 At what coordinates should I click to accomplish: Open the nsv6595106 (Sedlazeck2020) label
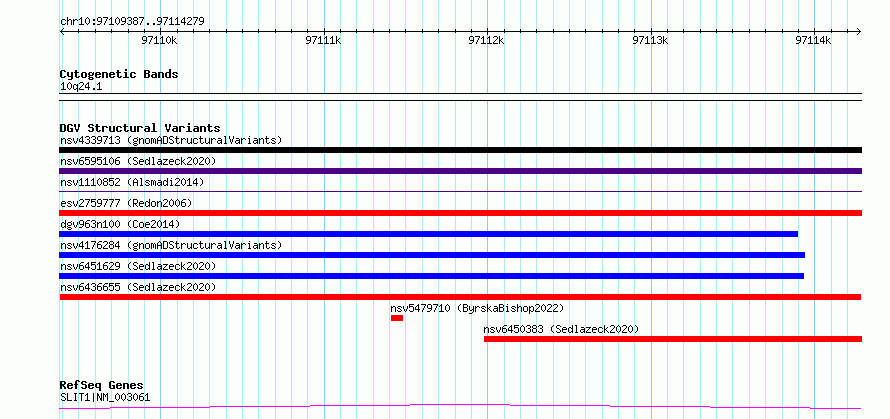pyautogui.click(x=138, y=161)
